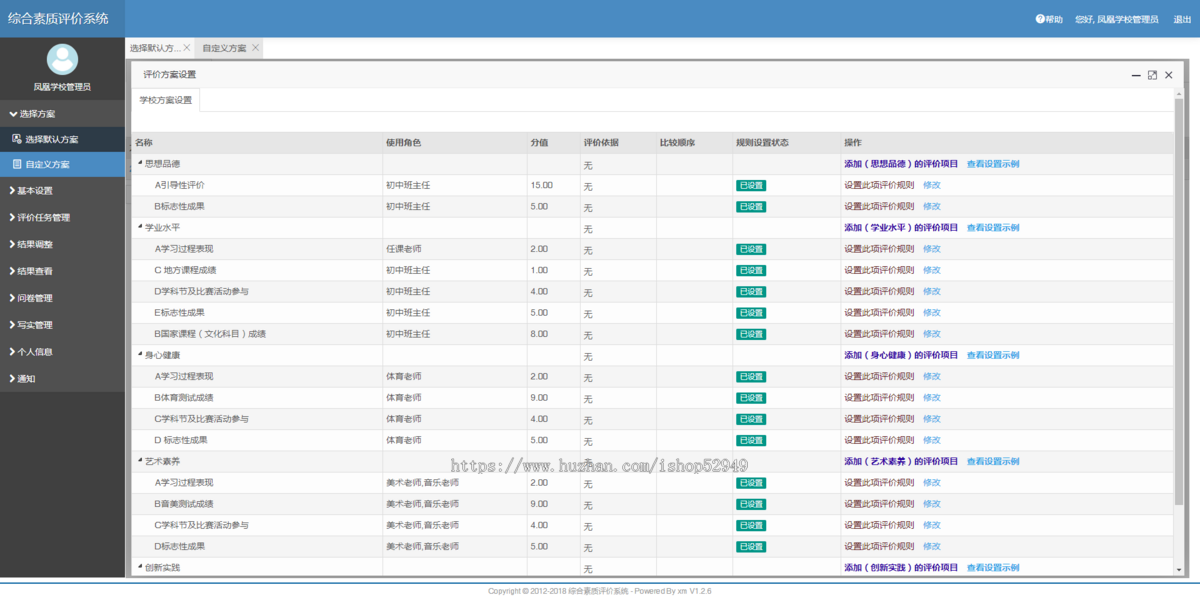Click 添加（身心健康）的评价项目 link
Image resolution: width=1200 pixels, height=605 pixels.
tap(901, 355)
